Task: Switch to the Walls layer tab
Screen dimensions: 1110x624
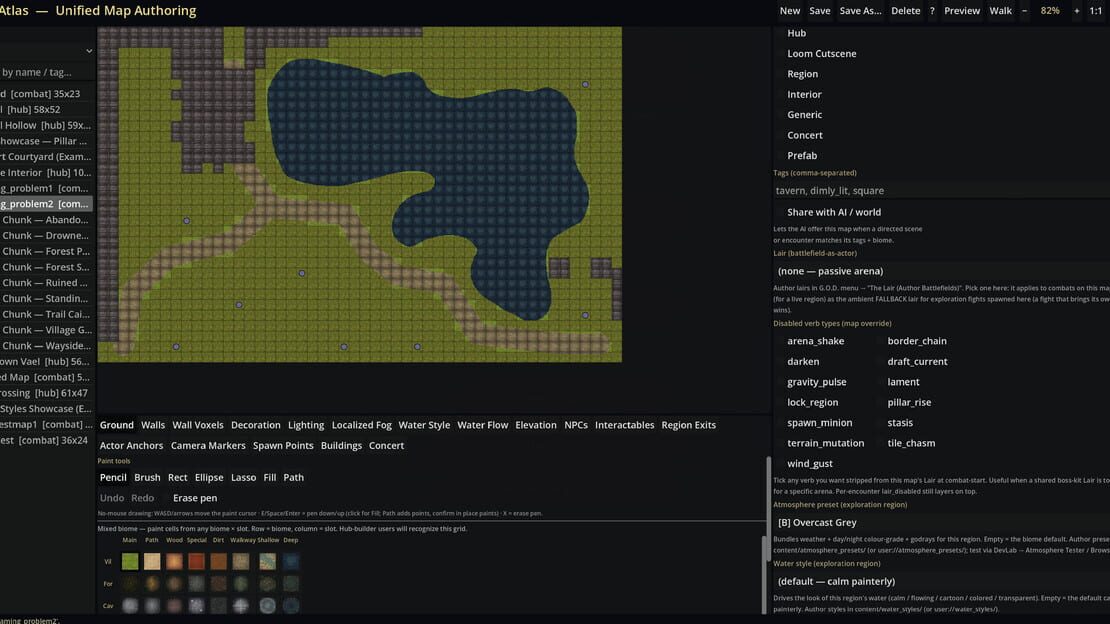Action: tap(153, 425)
